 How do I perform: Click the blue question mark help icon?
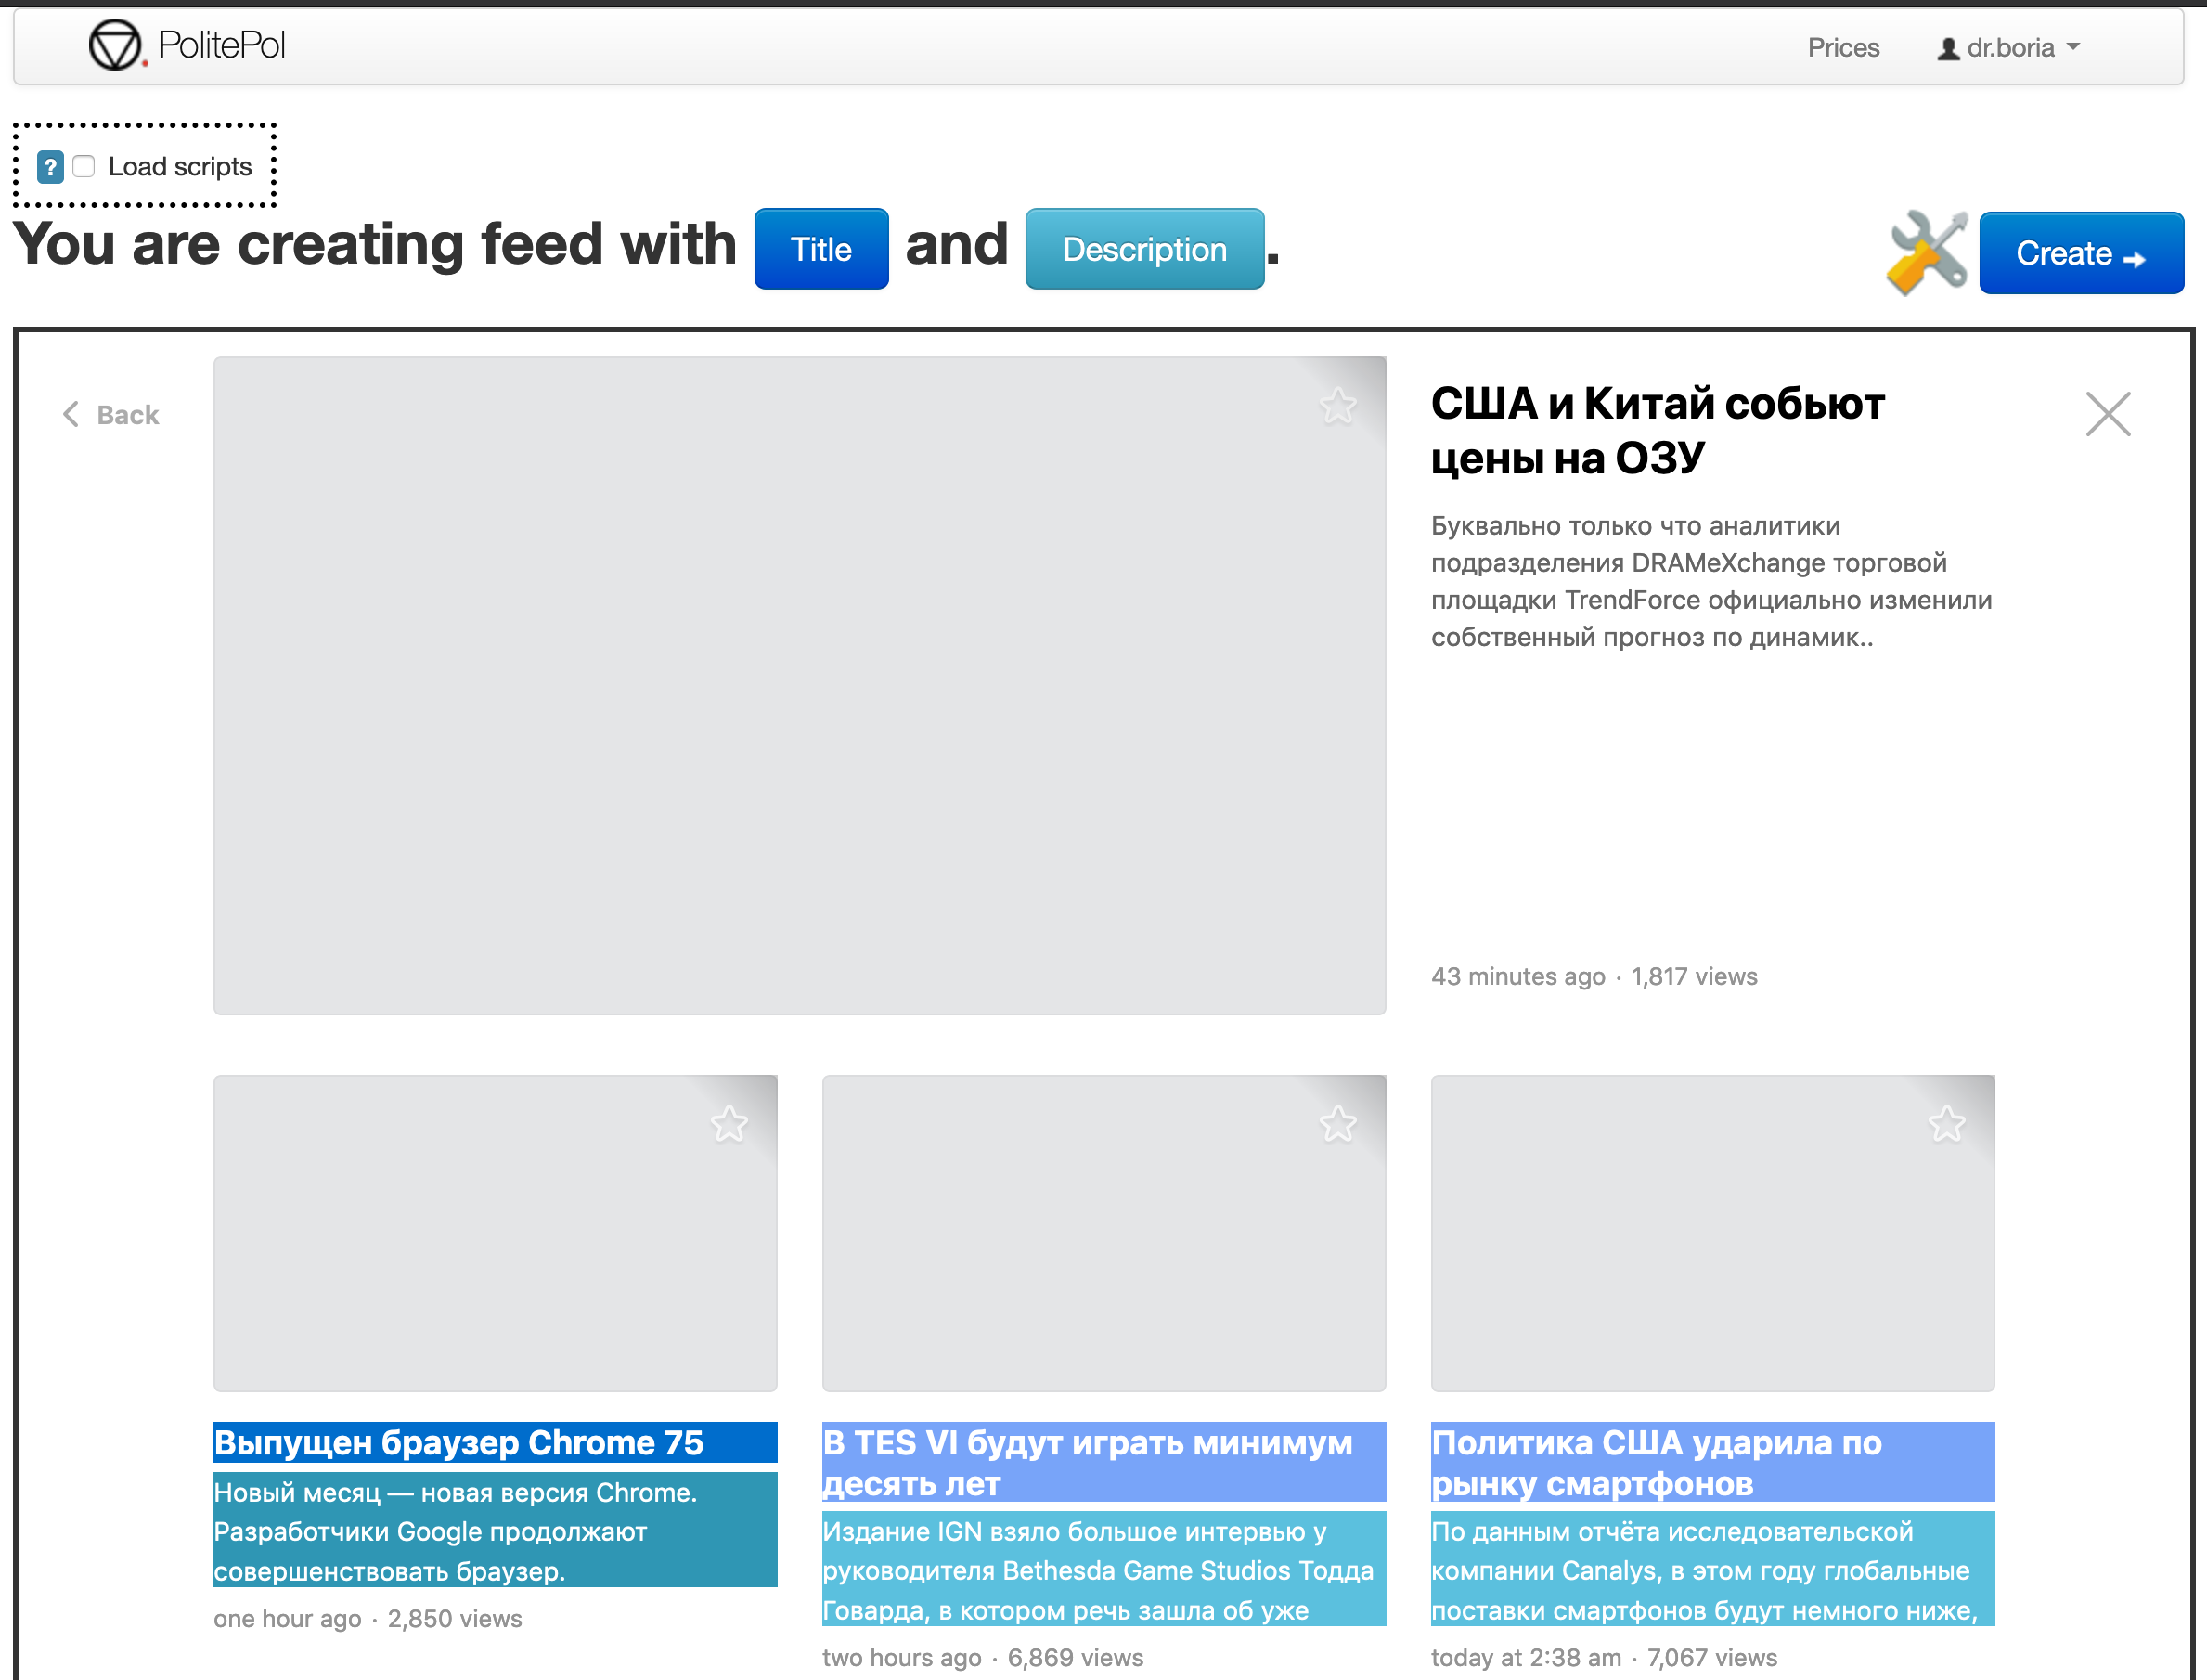[x=50, y=167]
